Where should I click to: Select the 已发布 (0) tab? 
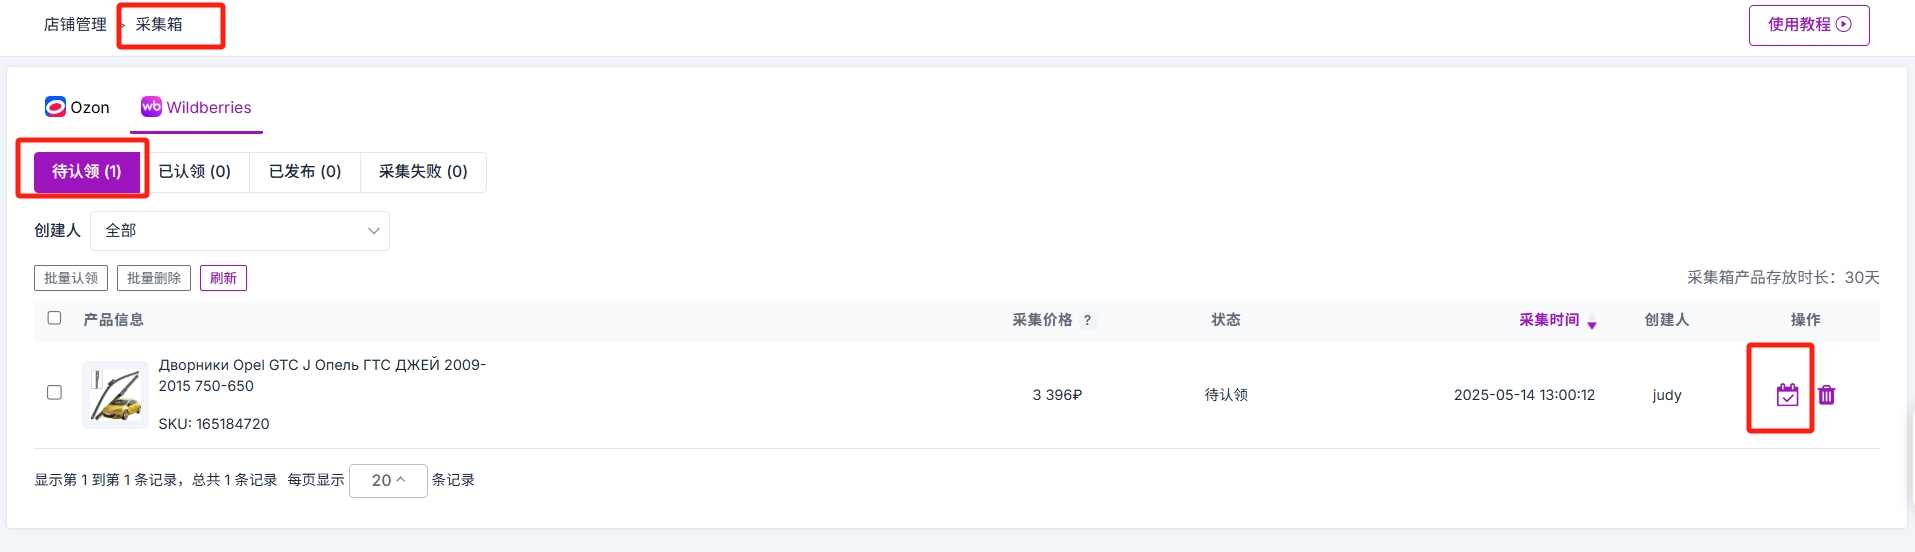coord(305,172)
